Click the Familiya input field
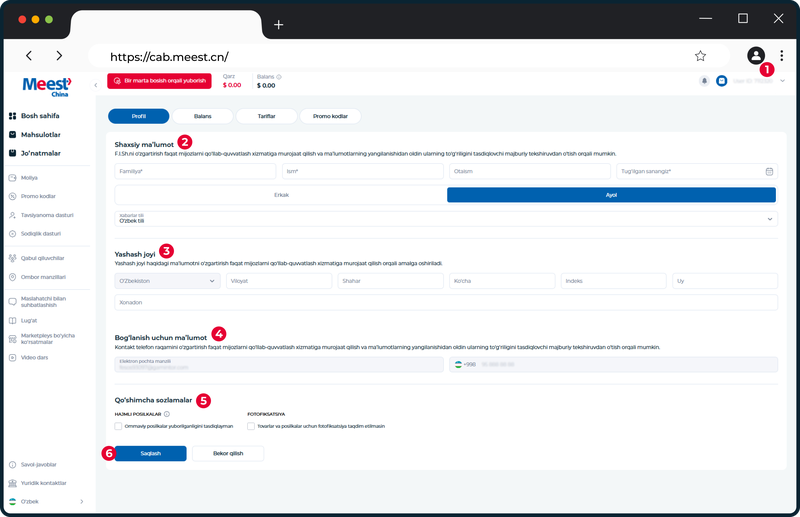 pyautogui.click(x=195, y=171)
